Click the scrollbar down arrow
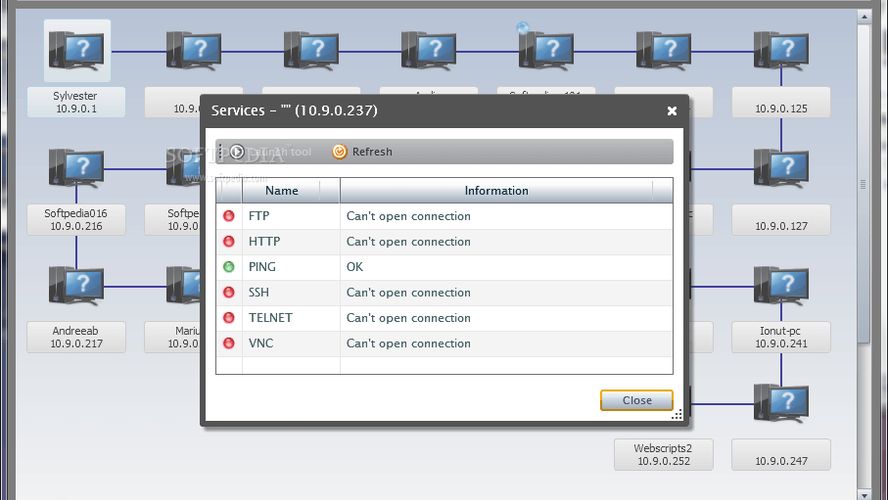The width and height of the screenshot is (888, 500). (864, 494)
